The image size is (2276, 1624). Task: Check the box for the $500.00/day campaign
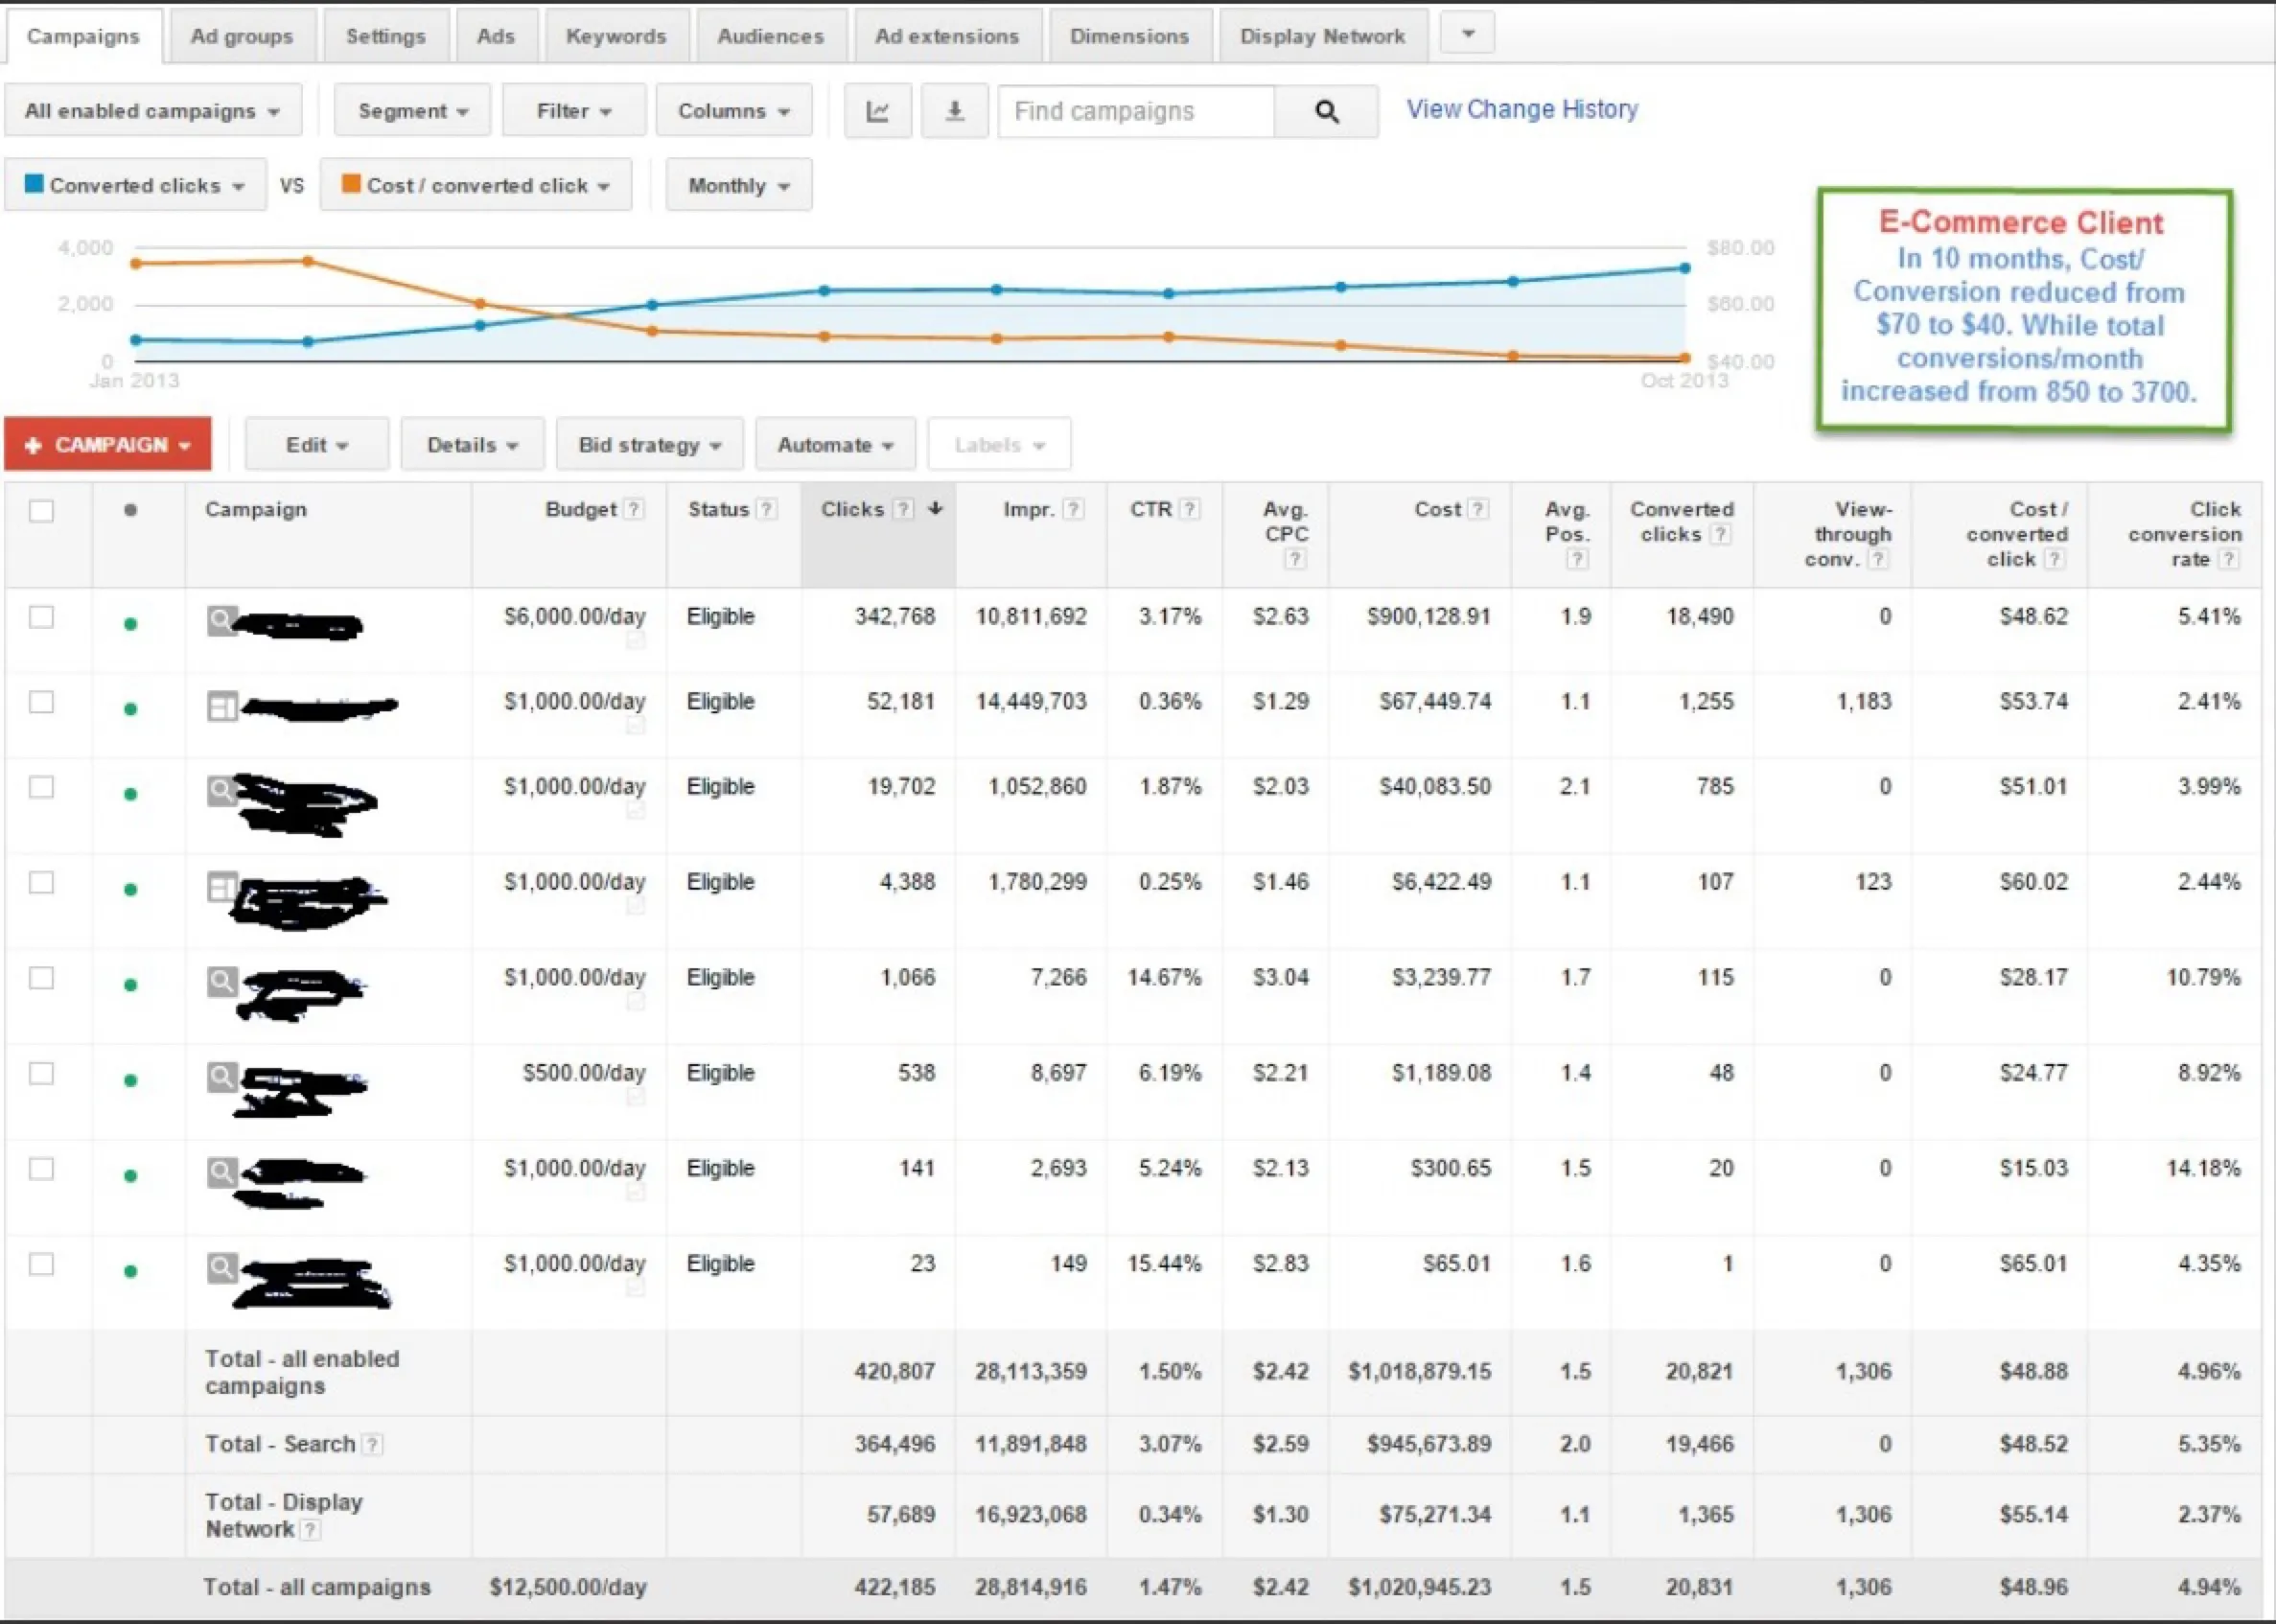(x=41, y=1073)
